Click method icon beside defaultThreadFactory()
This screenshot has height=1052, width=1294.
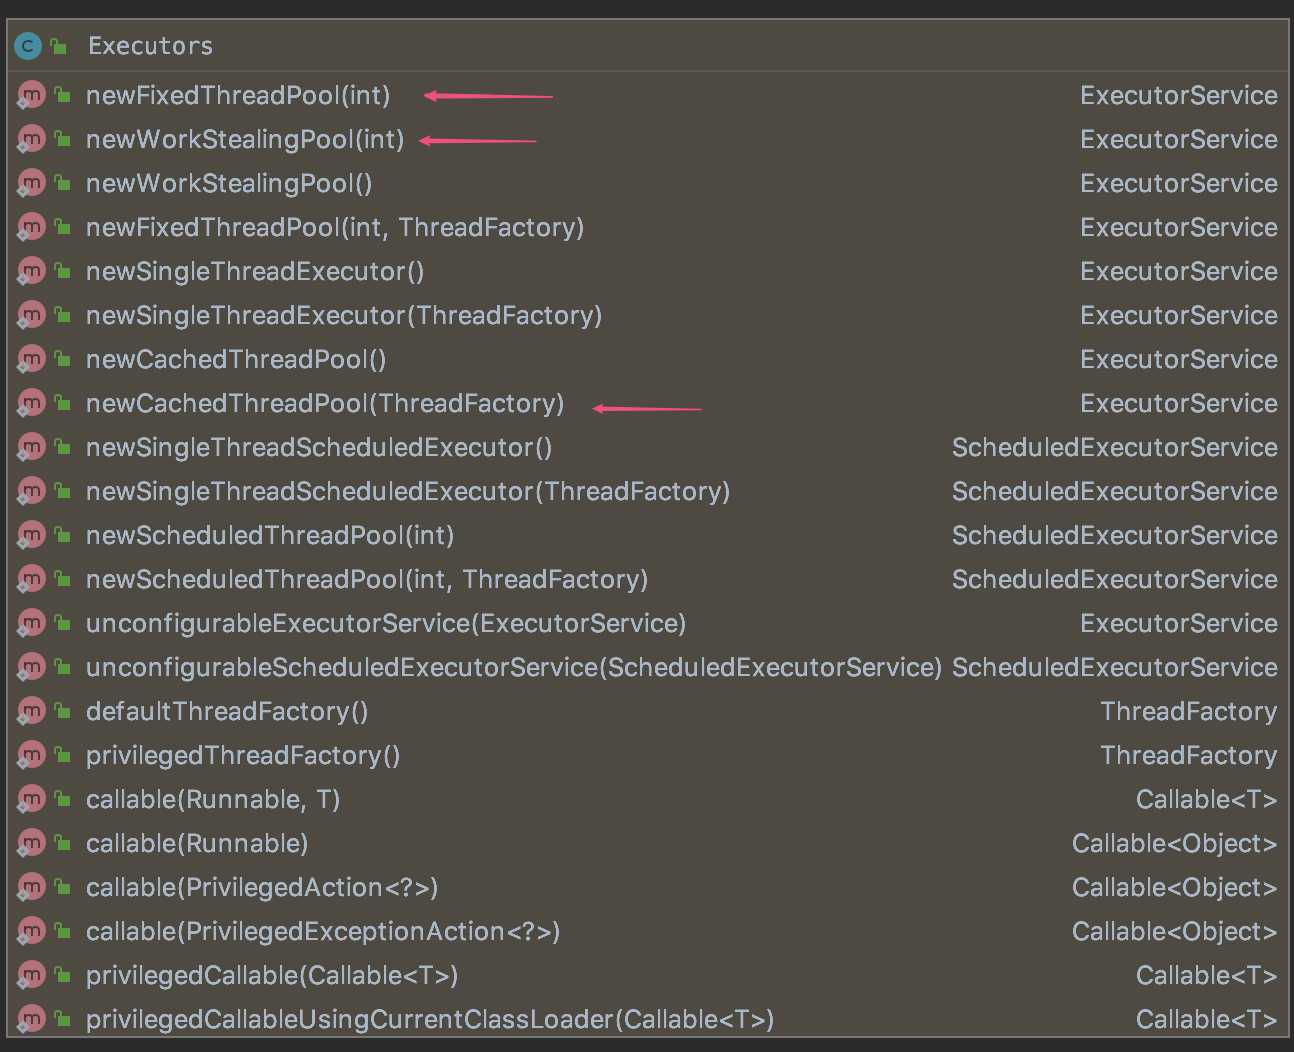click(x=31, y=711)
